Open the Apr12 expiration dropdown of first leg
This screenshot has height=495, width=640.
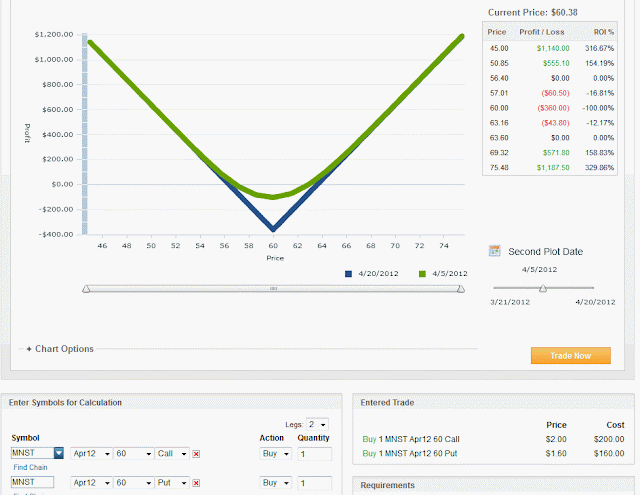pos(91,454)
